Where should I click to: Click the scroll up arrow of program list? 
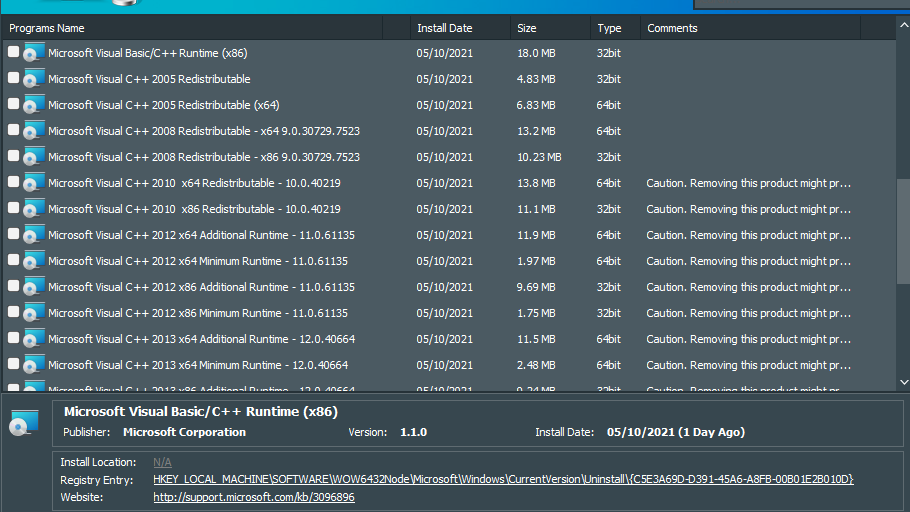904,25
